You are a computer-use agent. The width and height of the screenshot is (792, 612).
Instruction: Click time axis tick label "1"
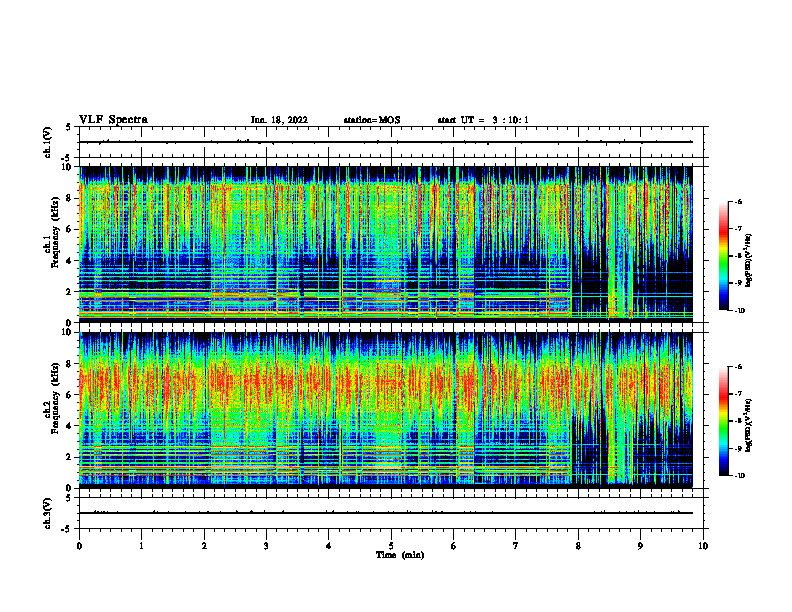[x=141, y=546]
